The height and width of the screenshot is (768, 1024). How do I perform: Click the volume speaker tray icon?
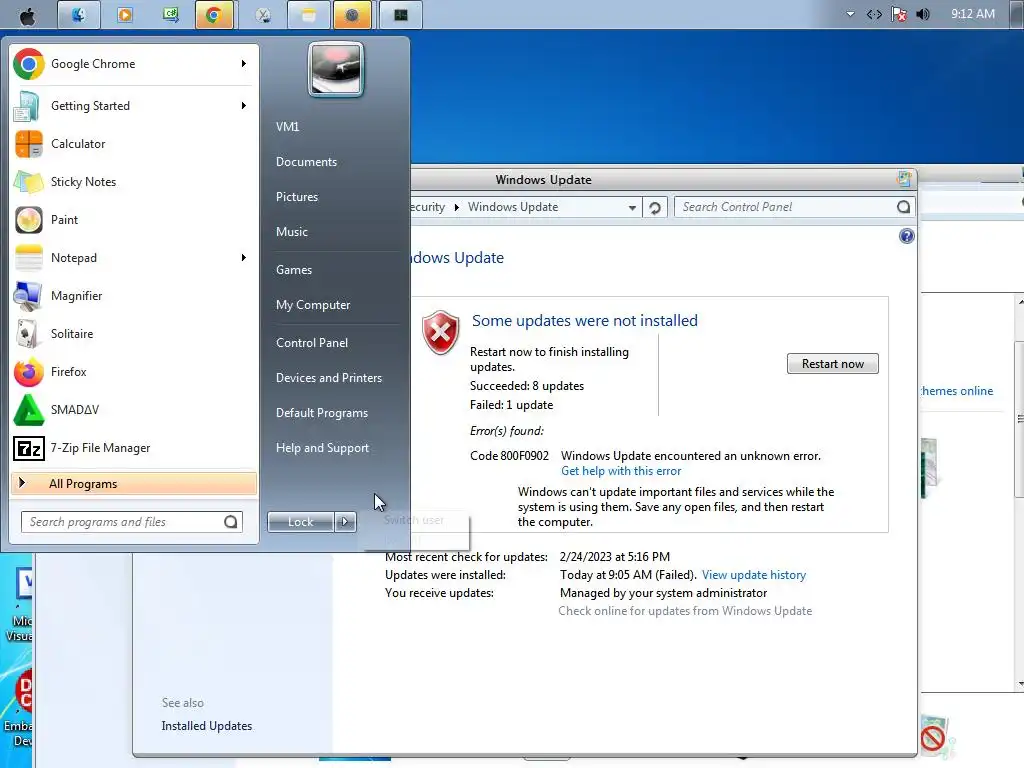pos(923,14)
